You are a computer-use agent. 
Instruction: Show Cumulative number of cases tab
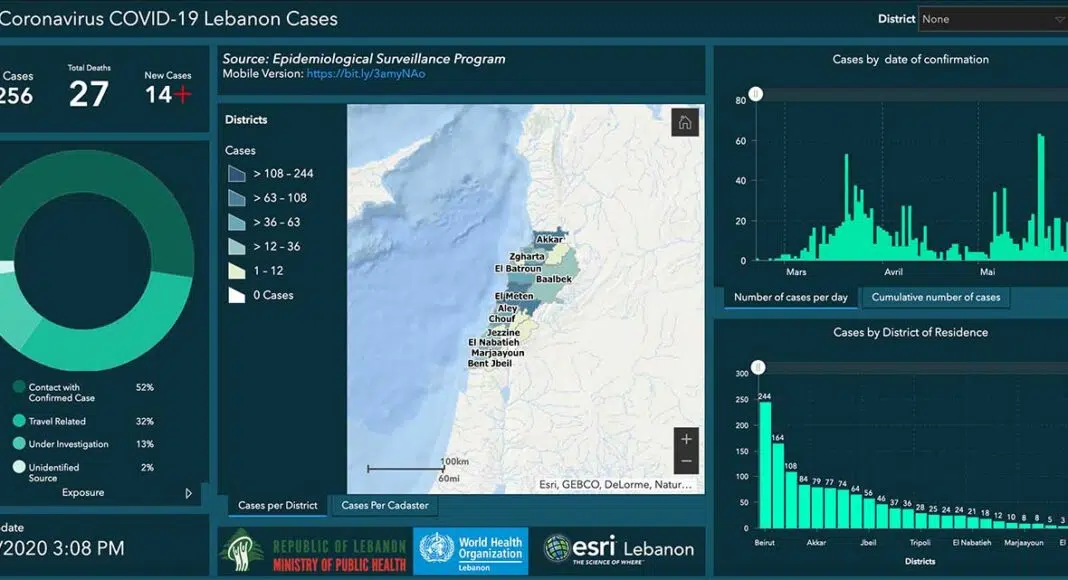936,297
